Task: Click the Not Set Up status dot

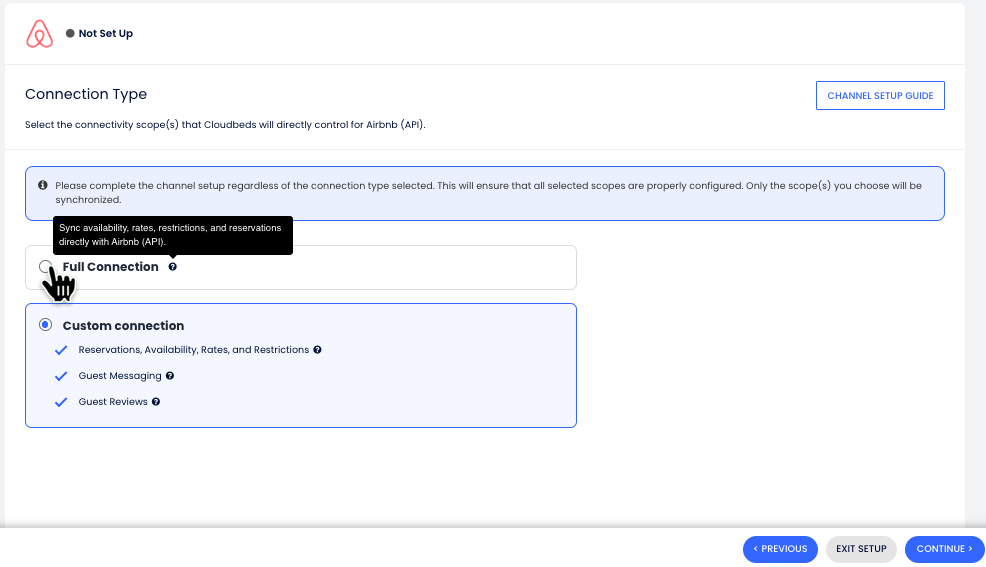Action: click(70, 34)
